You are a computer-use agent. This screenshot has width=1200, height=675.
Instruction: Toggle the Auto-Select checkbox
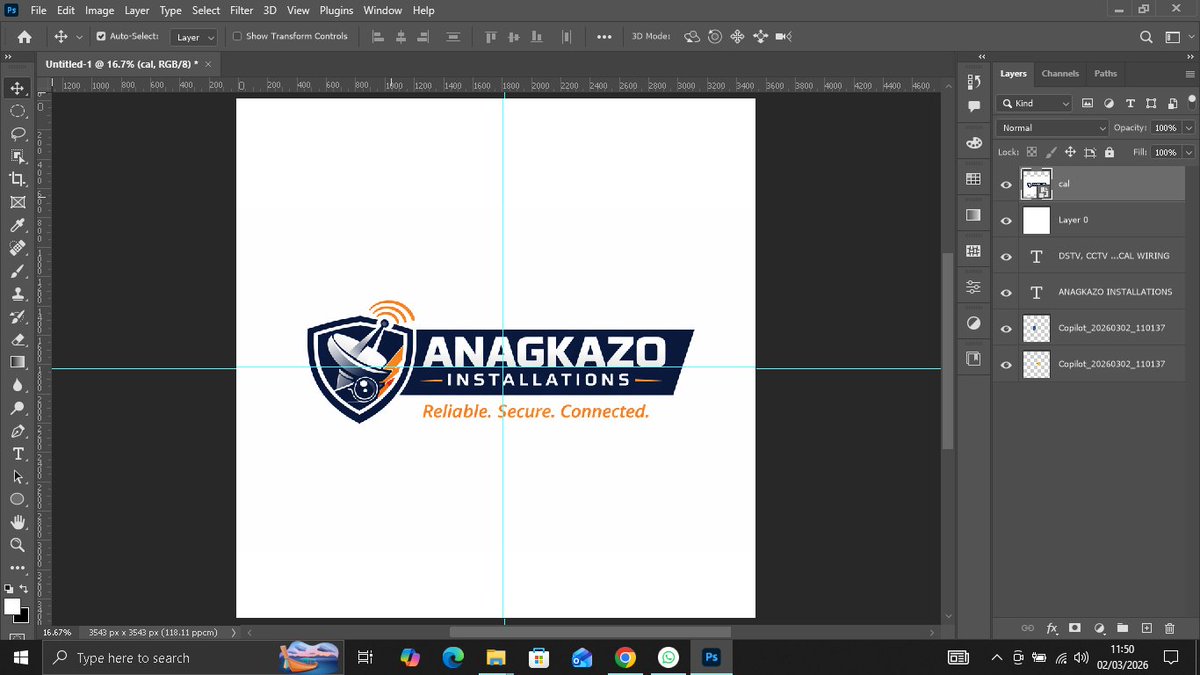101,37
